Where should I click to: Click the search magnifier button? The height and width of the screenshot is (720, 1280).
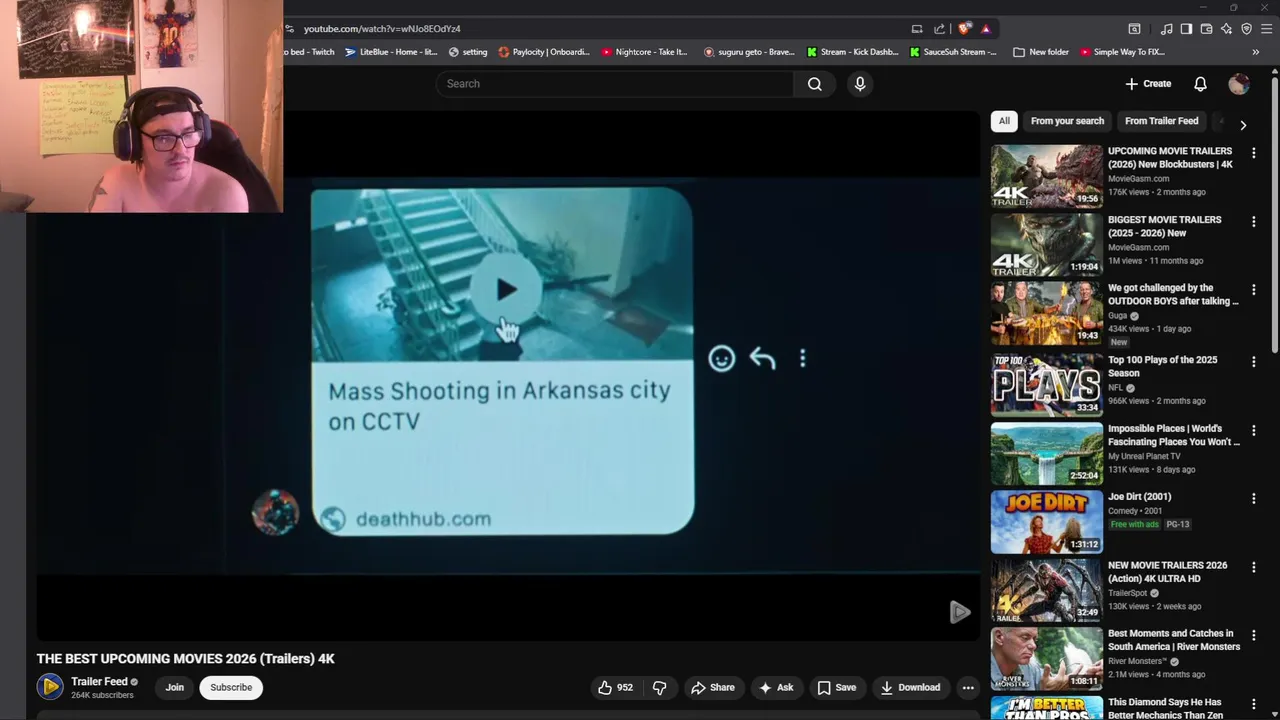pos(815,84)
